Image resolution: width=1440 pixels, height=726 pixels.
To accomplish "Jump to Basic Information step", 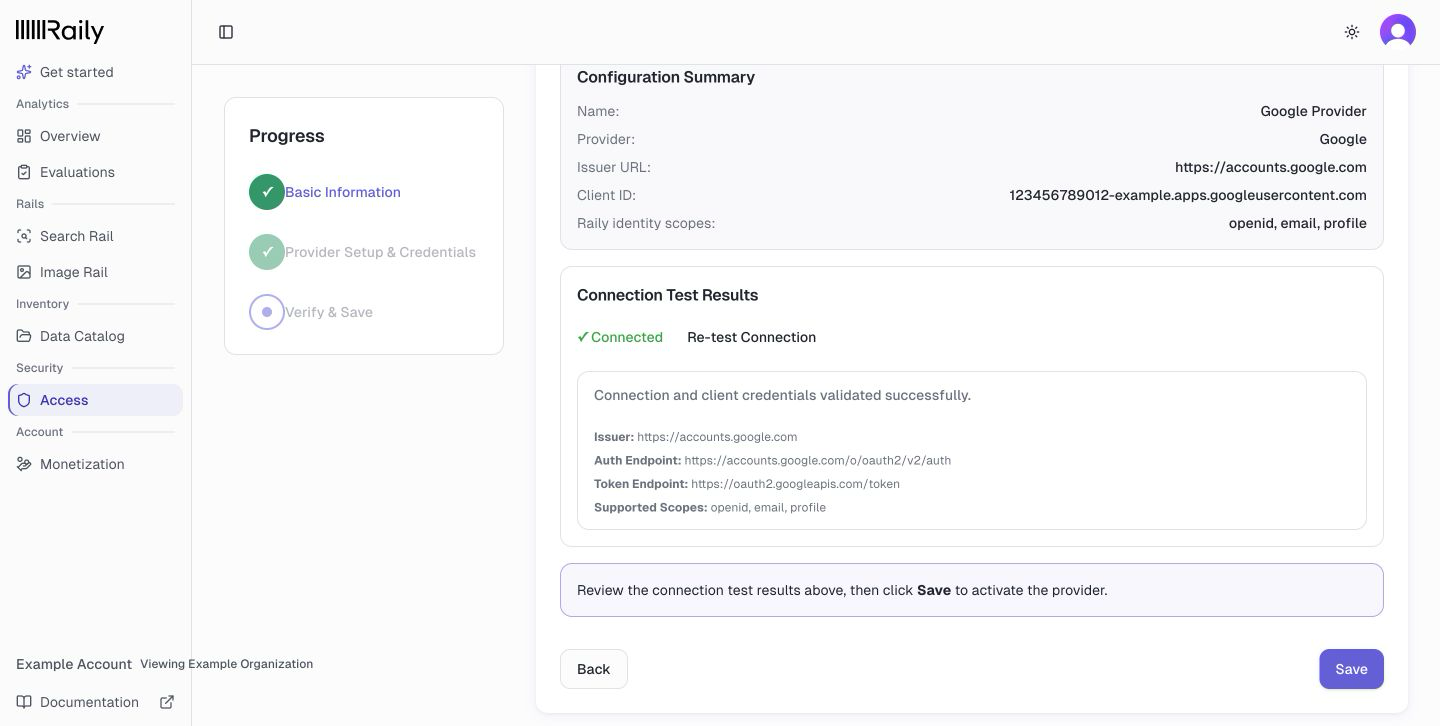I will (x=343, y=192).
